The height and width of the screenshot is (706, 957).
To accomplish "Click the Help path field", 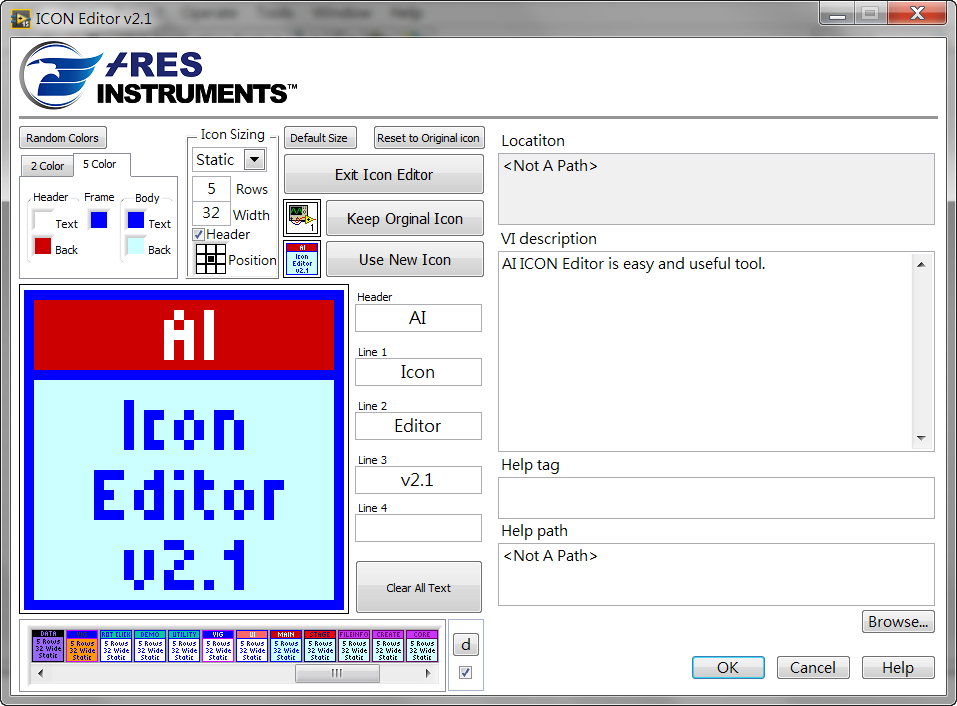I will (716, 574).
